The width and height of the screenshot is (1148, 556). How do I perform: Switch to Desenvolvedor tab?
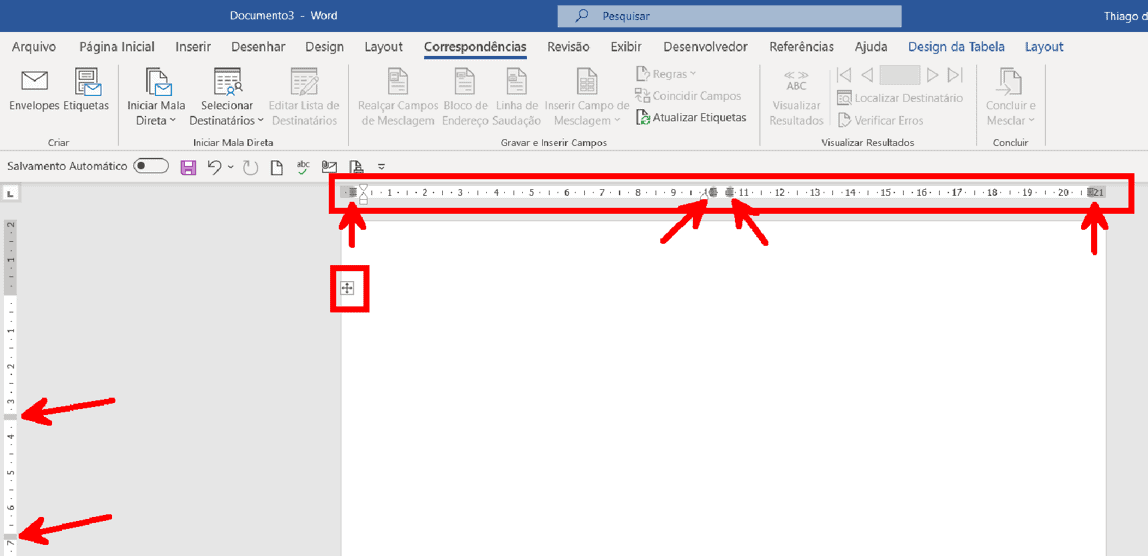pos(706,47)
